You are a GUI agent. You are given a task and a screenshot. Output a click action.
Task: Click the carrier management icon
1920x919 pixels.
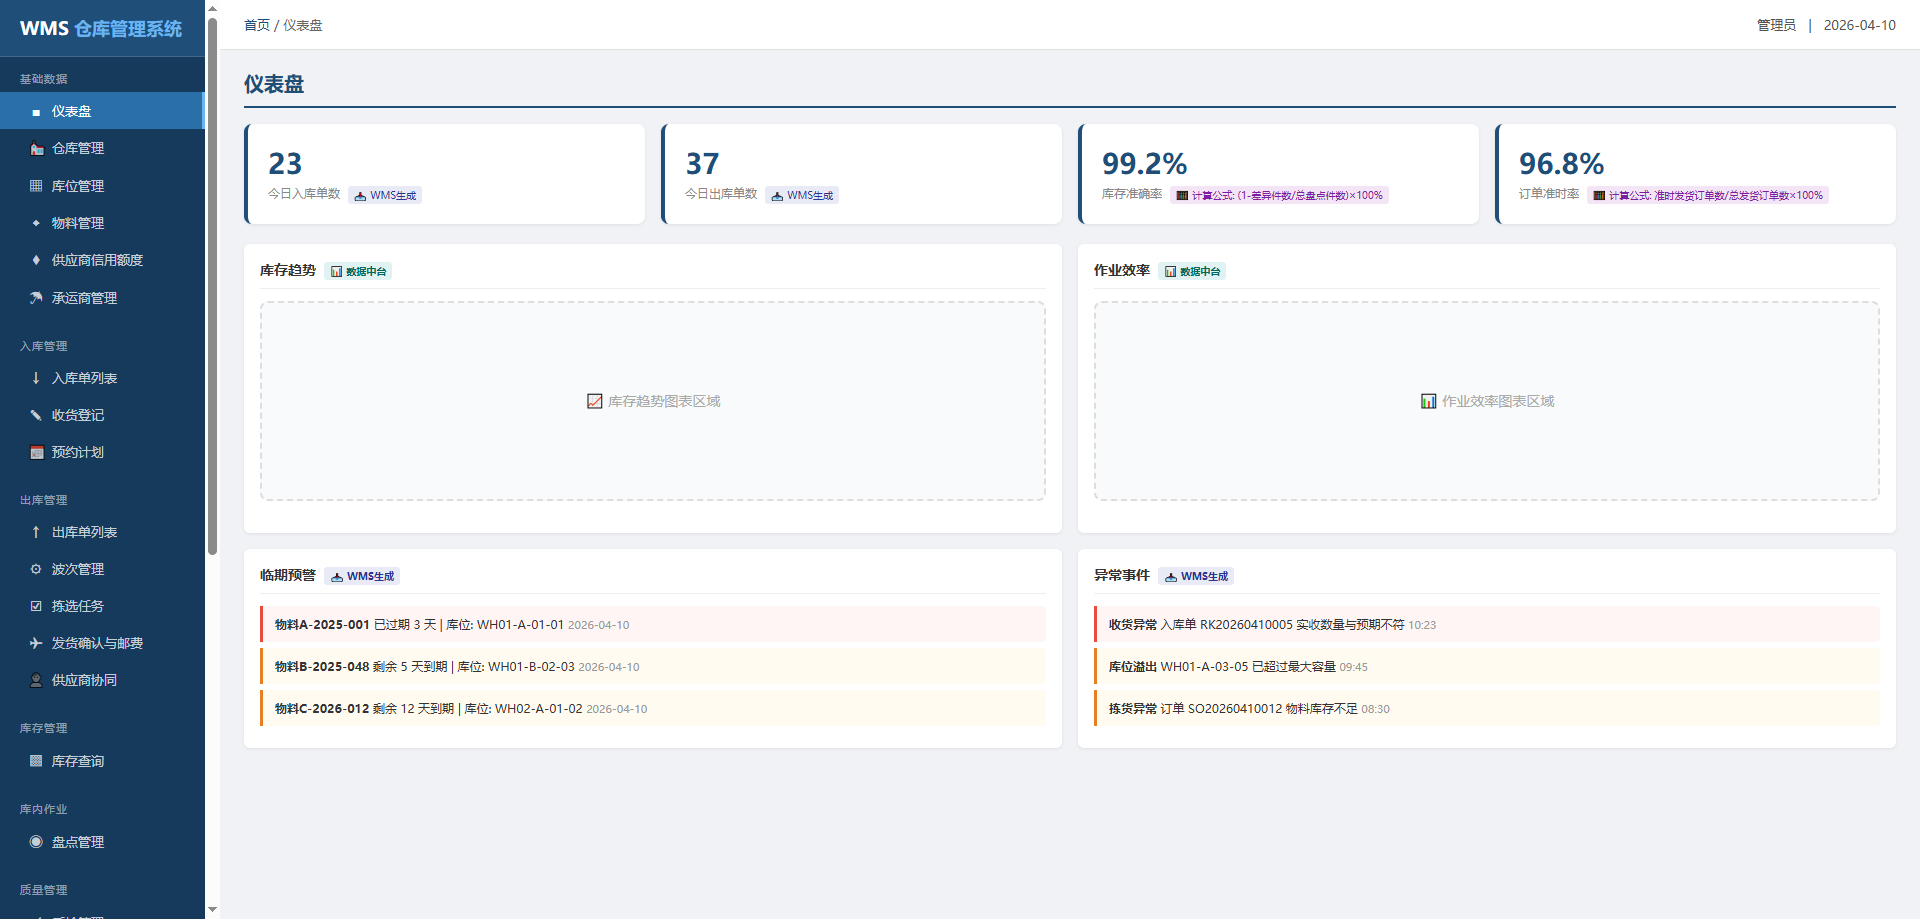[x=36, y=298]
